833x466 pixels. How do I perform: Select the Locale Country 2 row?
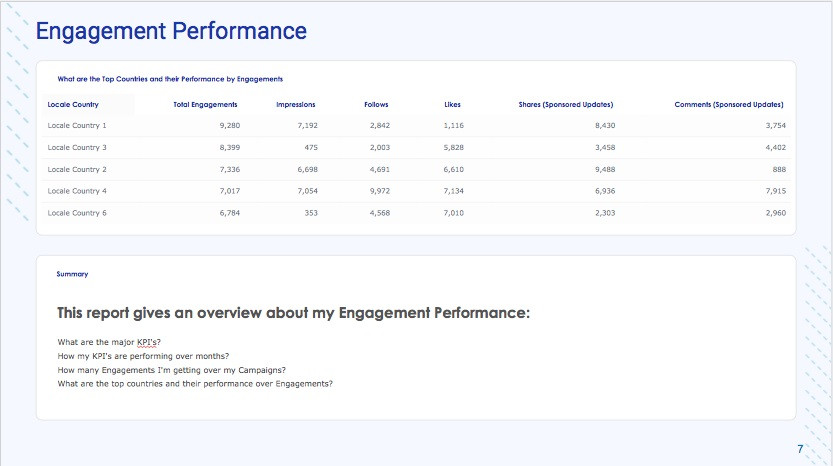coord(416,170)
